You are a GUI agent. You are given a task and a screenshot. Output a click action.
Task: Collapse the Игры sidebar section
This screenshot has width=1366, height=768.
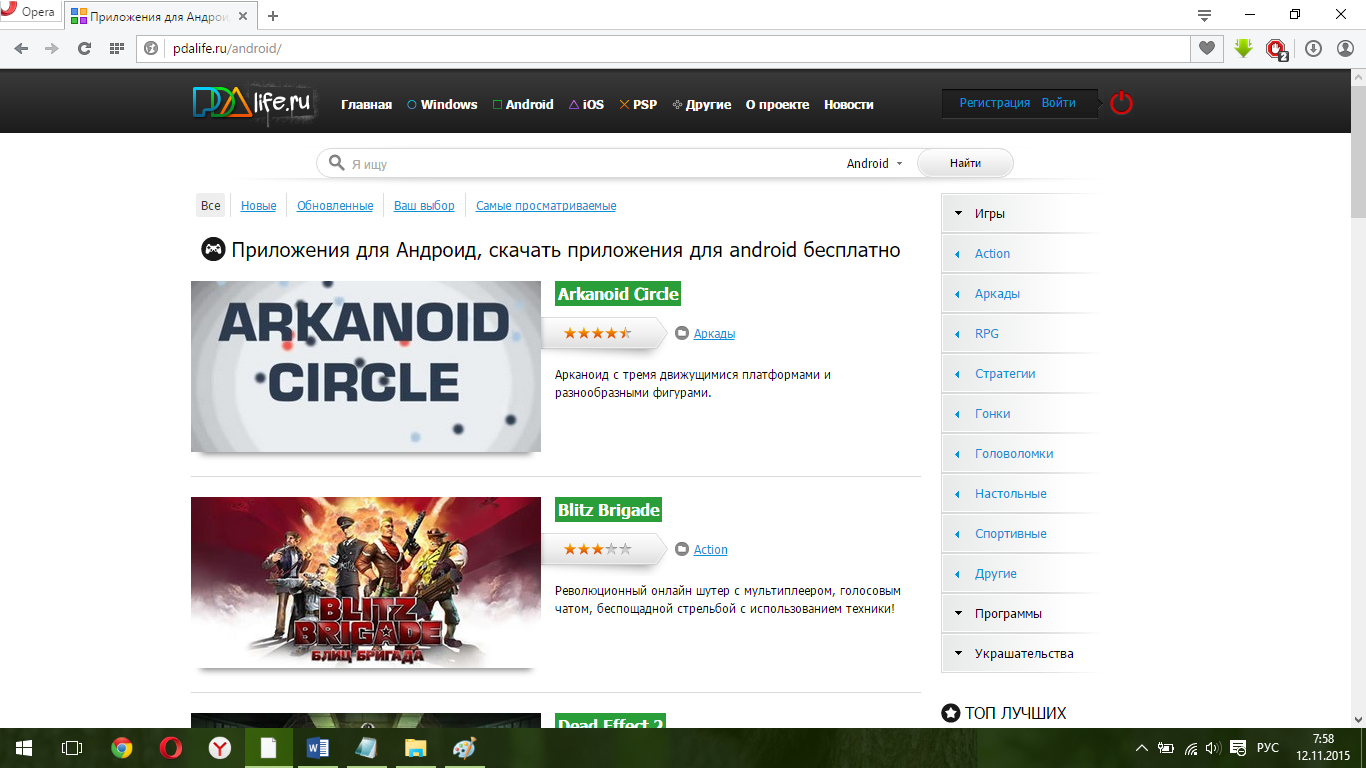[1018, 214]
